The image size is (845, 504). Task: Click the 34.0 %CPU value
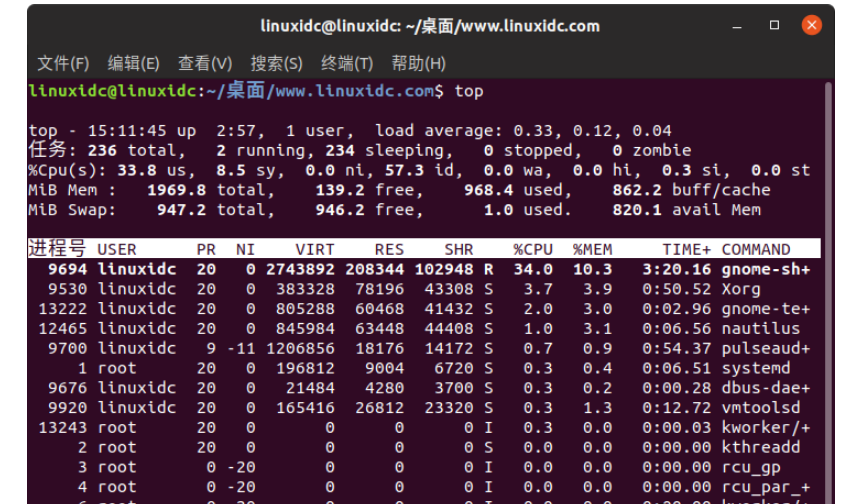pyautogui.click(x=533, y=270)
